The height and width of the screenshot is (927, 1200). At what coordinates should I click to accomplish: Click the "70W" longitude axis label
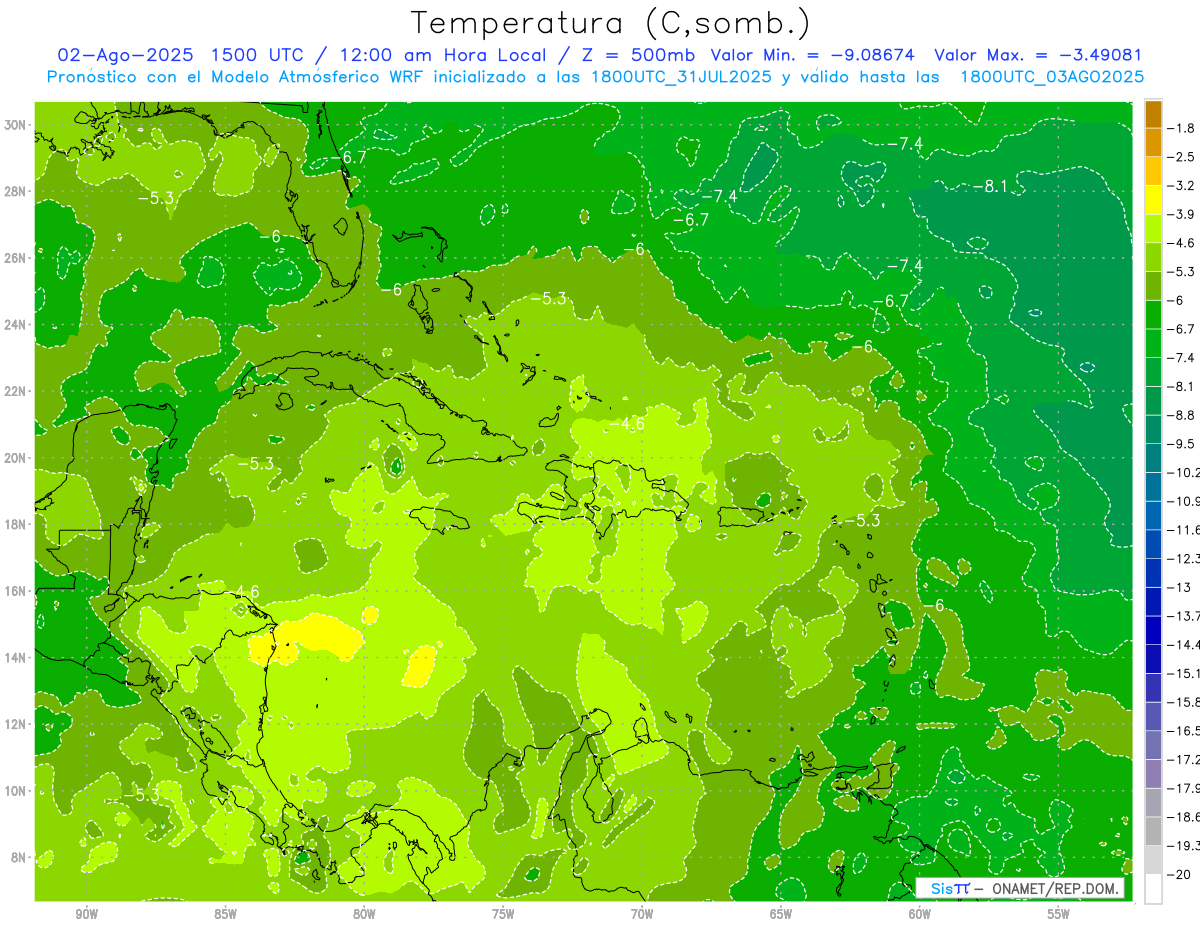[x=642, y=914]
